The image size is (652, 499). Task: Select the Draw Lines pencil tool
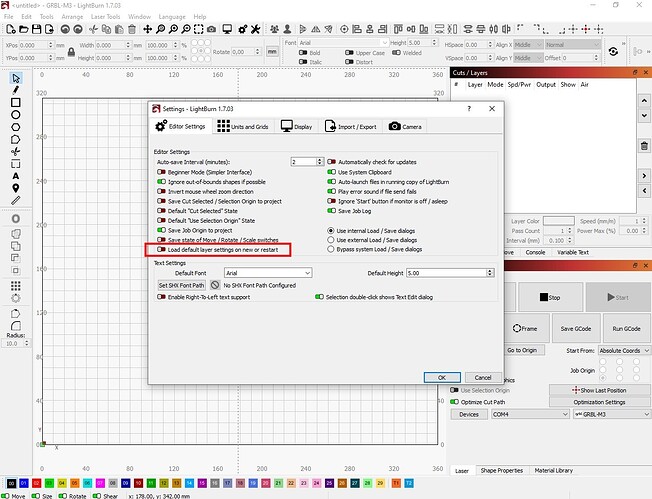click(x=16, y=90)
